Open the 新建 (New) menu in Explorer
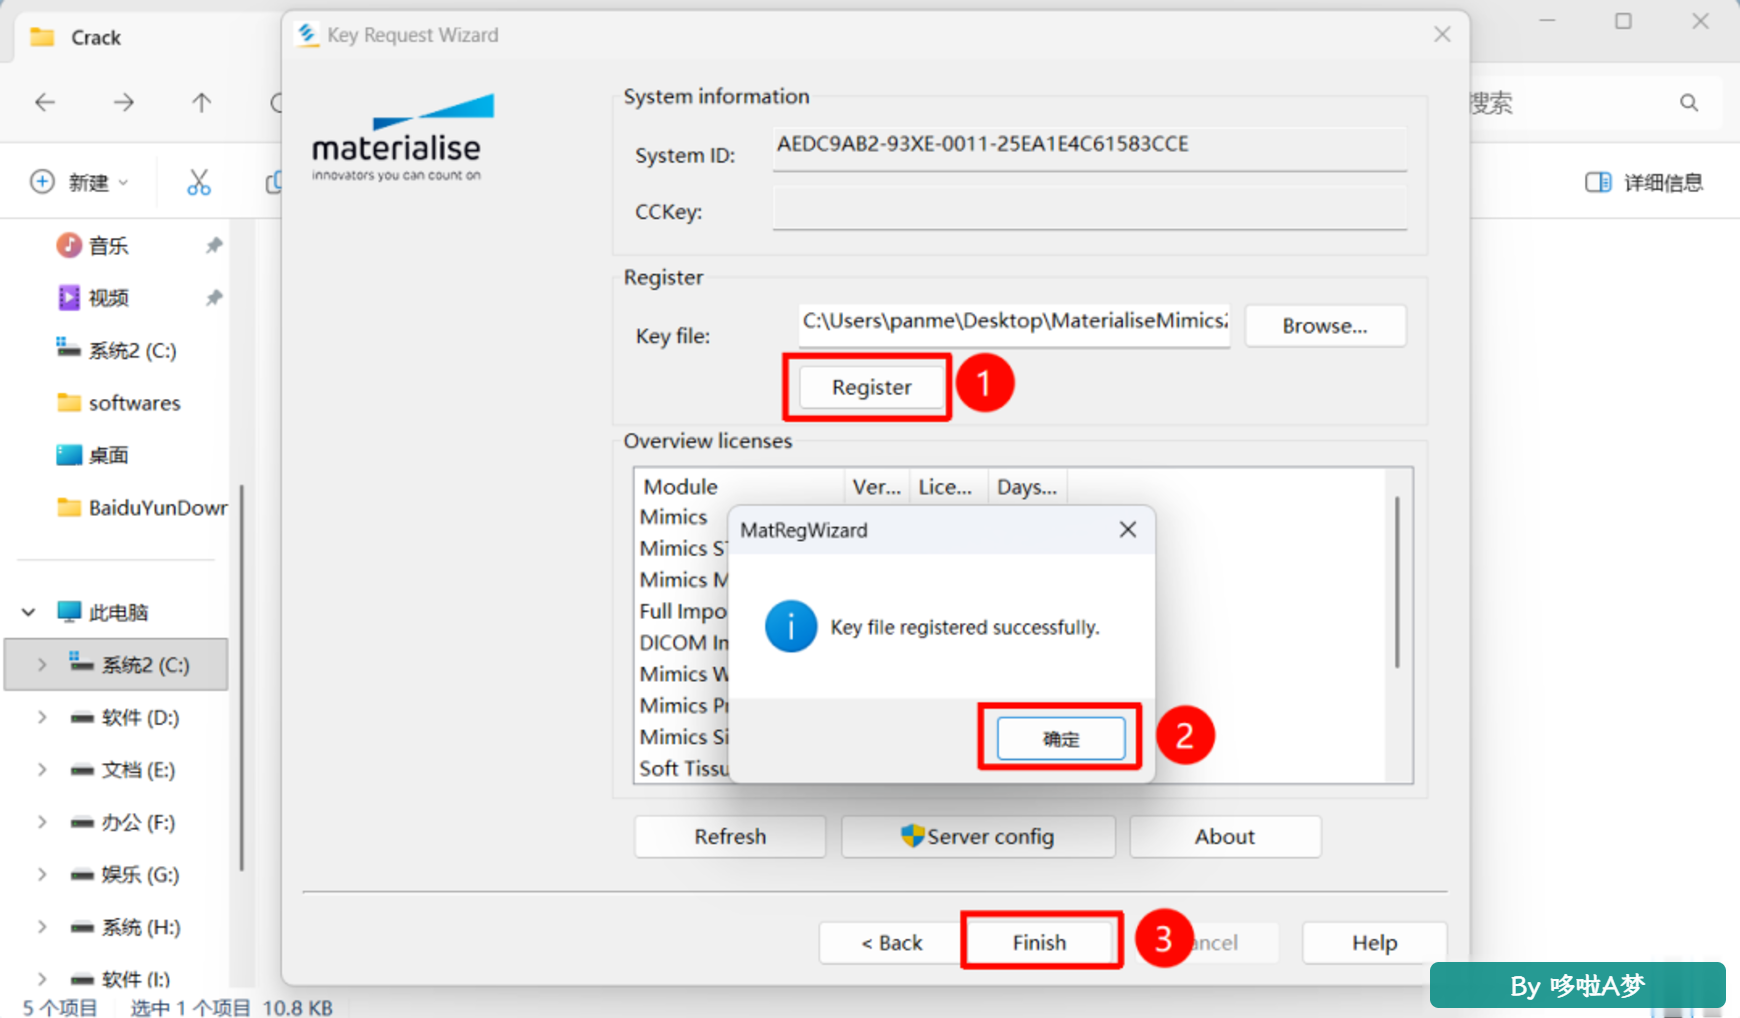 pos(80,182)
